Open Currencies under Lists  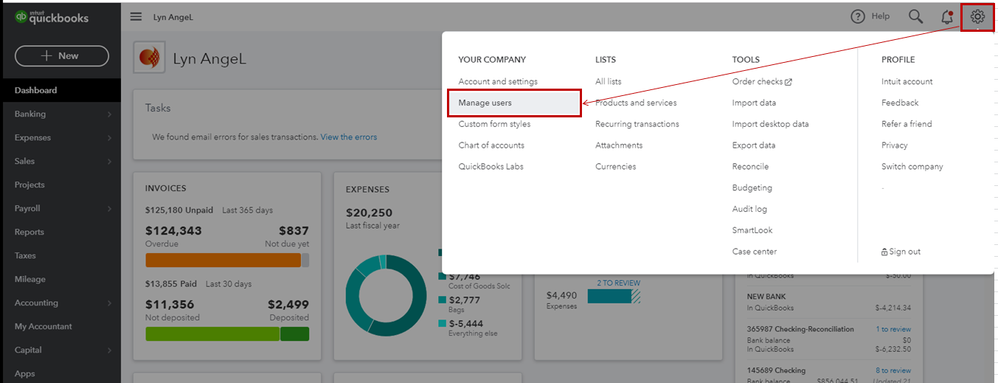(615, 167)
